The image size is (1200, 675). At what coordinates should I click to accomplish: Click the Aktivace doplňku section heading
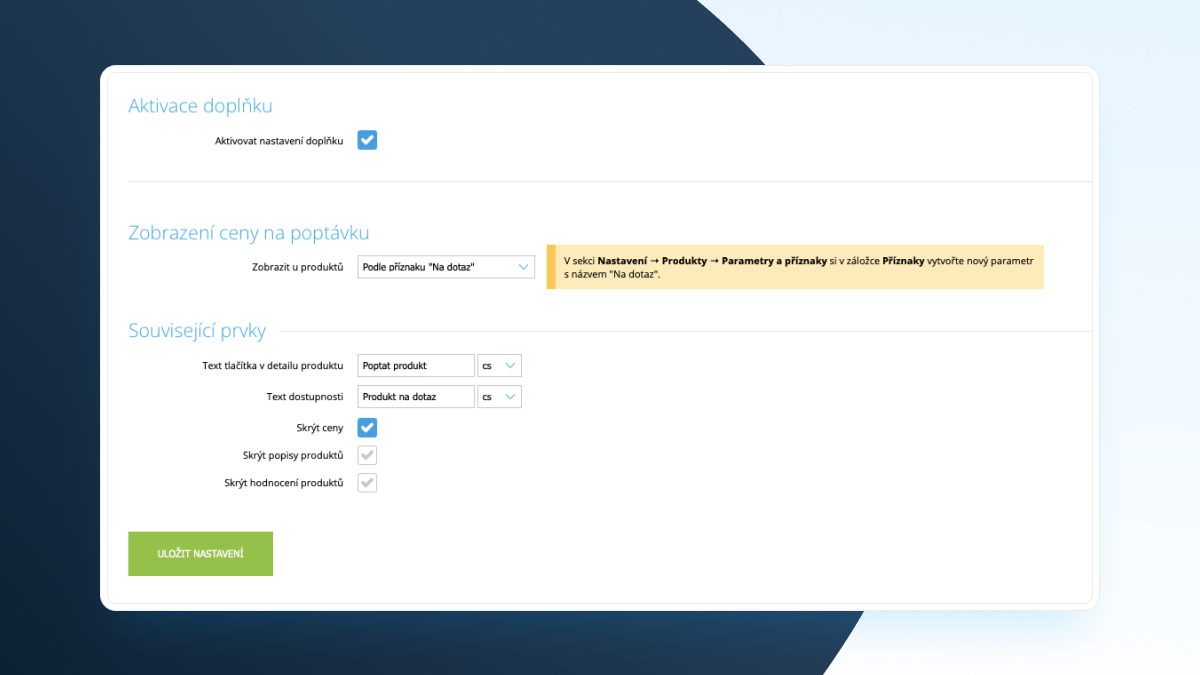[x=200, y=106]
